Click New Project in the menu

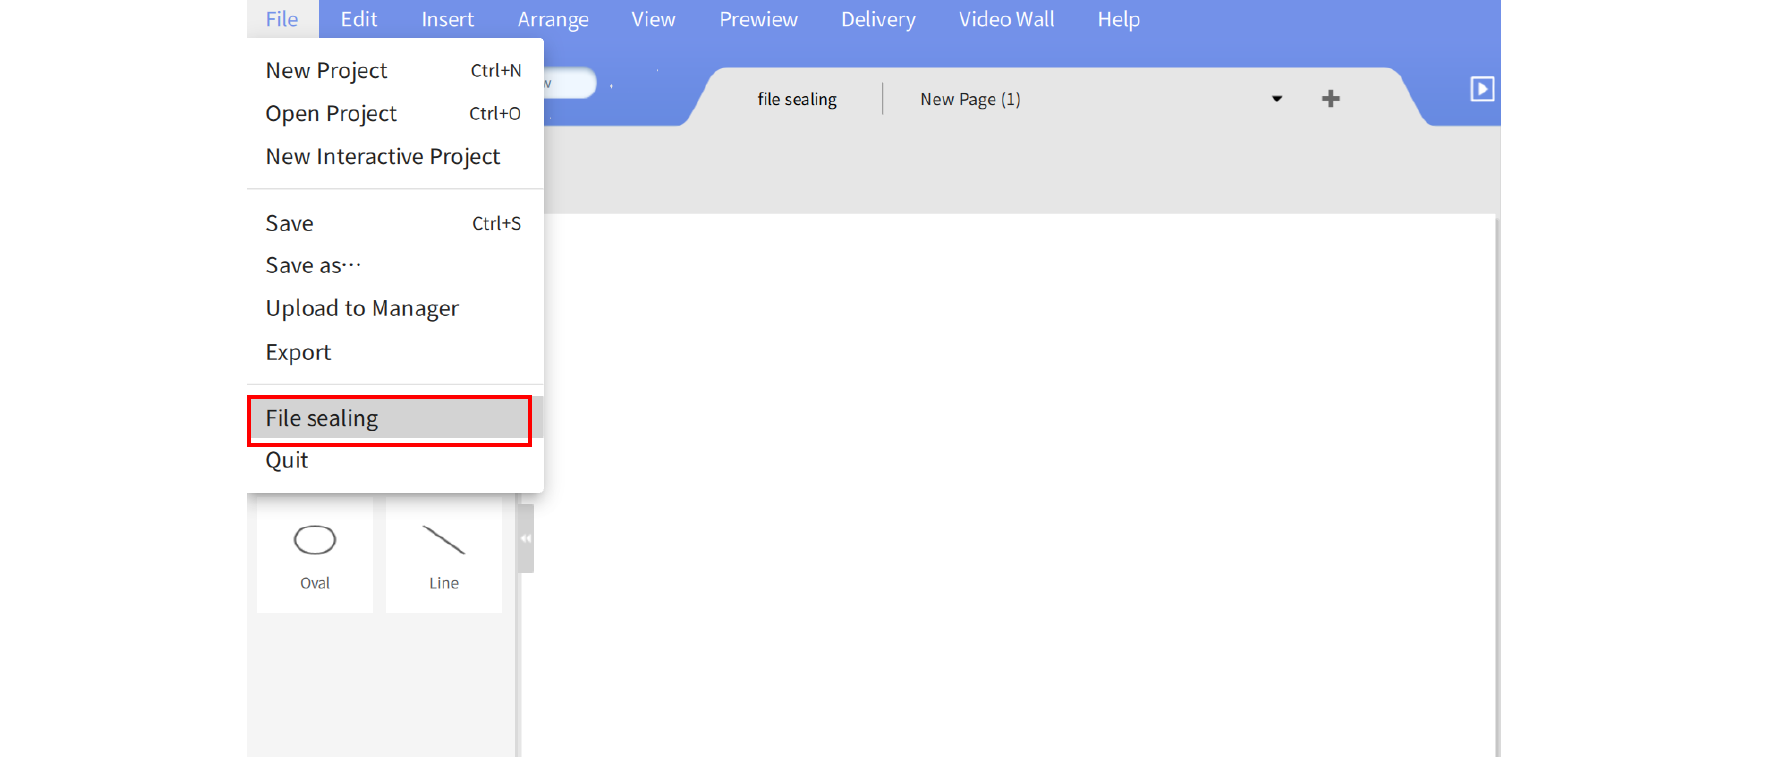(327, 71)
